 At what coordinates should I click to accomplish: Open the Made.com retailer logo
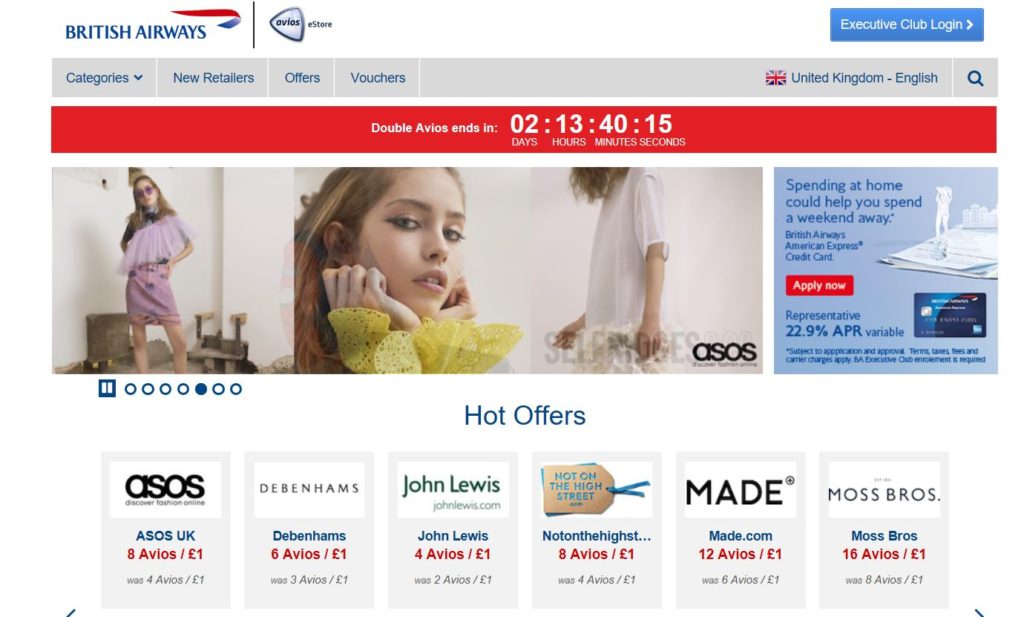pyautogui.click(x=740, y=490)
